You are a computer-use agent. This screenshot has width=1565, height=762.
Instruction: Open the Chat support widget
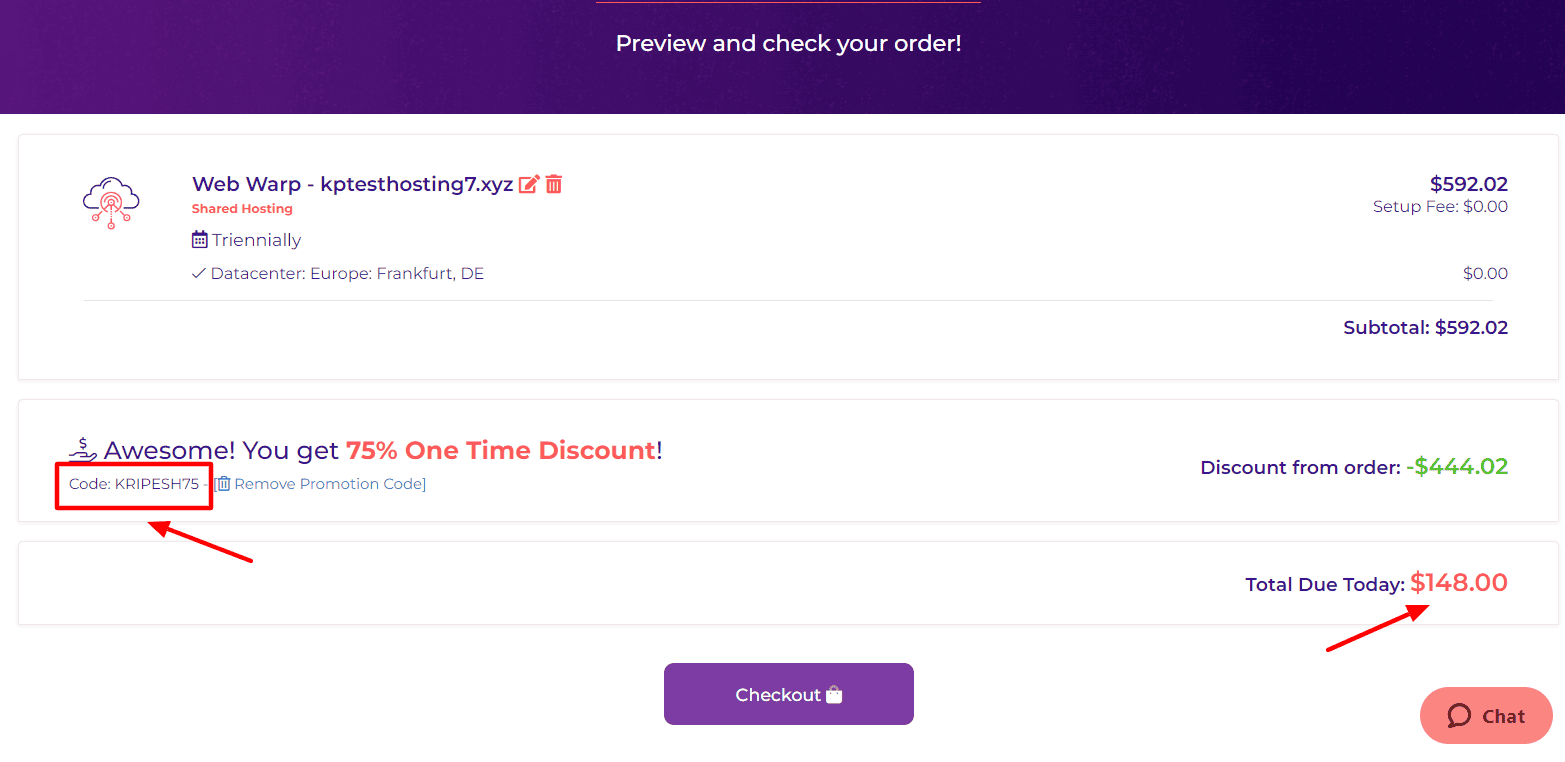click(1486, 716)
